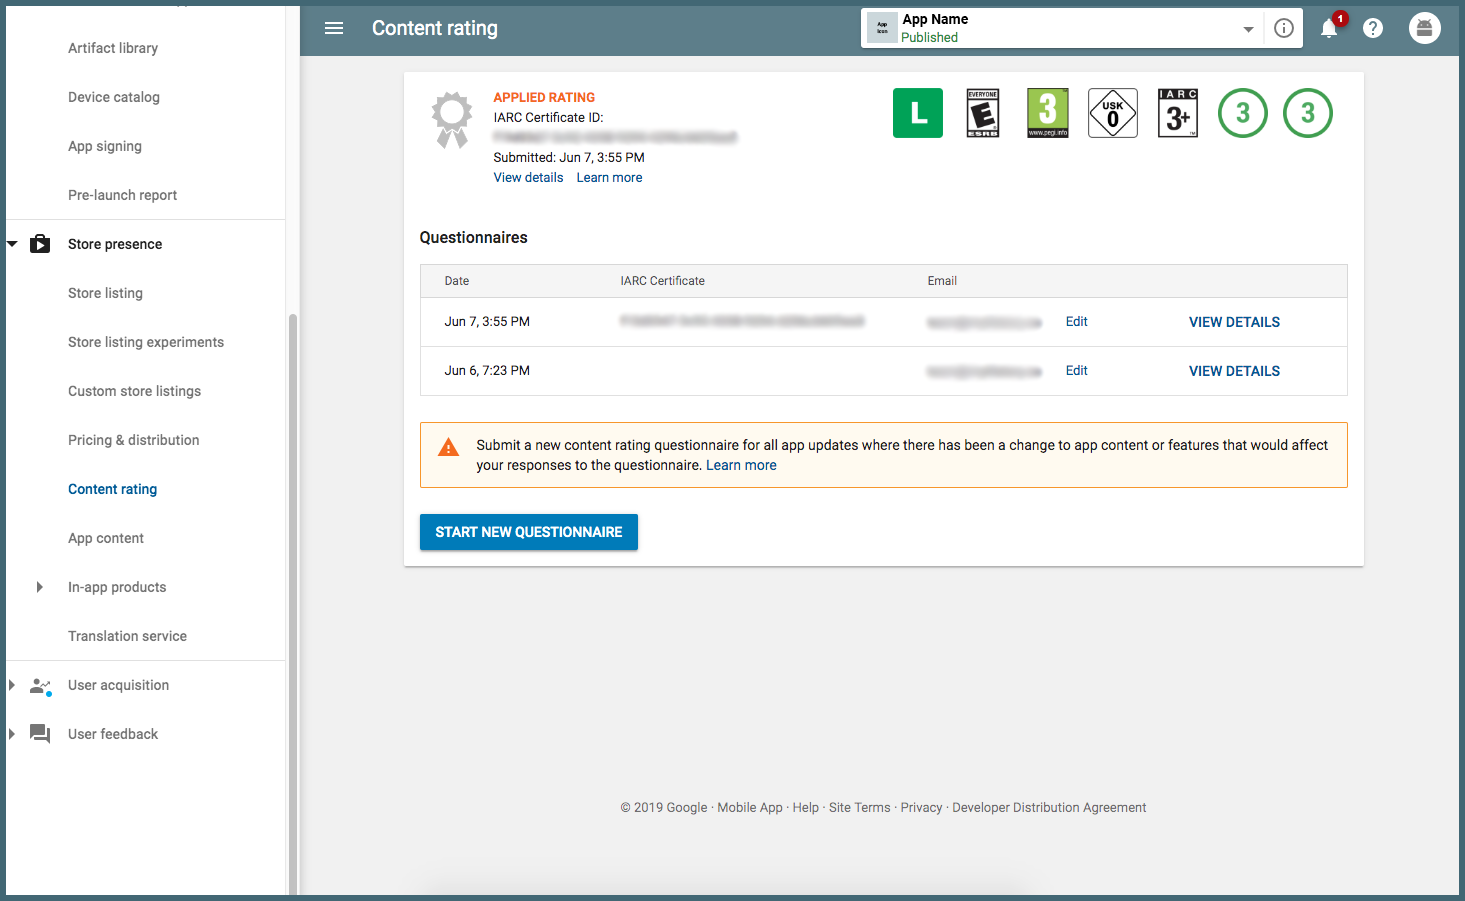Viewport: 1465px width, 901px height.
Task: Click the notifications bell icon
Action: point(1329,28)
